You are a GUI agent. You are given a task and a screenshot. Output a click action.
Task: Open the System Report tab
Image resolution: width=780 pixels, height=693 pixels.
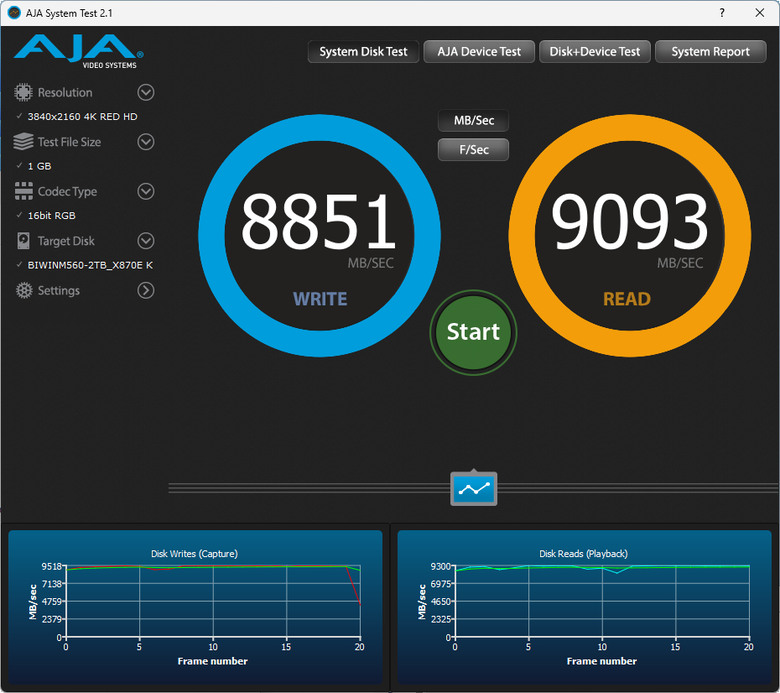[x=710, y=52]
